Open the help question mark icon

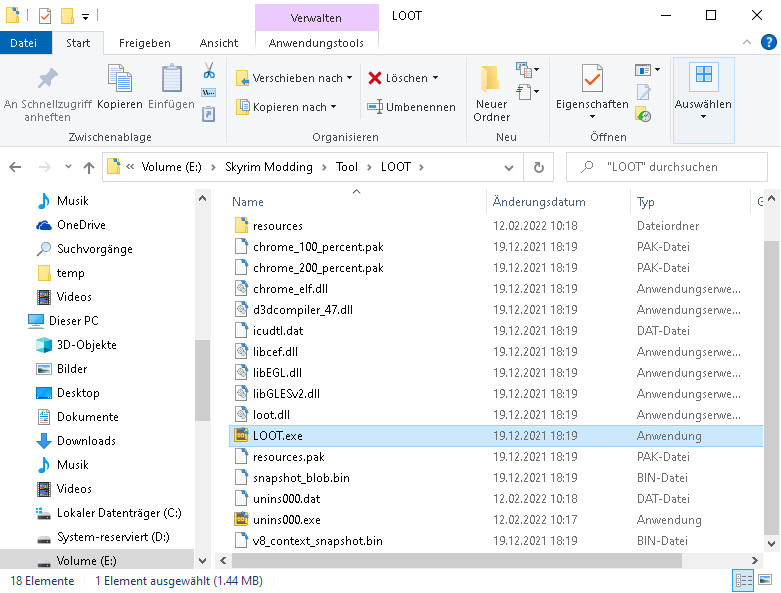pyautogui.click(x=767, y=43)
